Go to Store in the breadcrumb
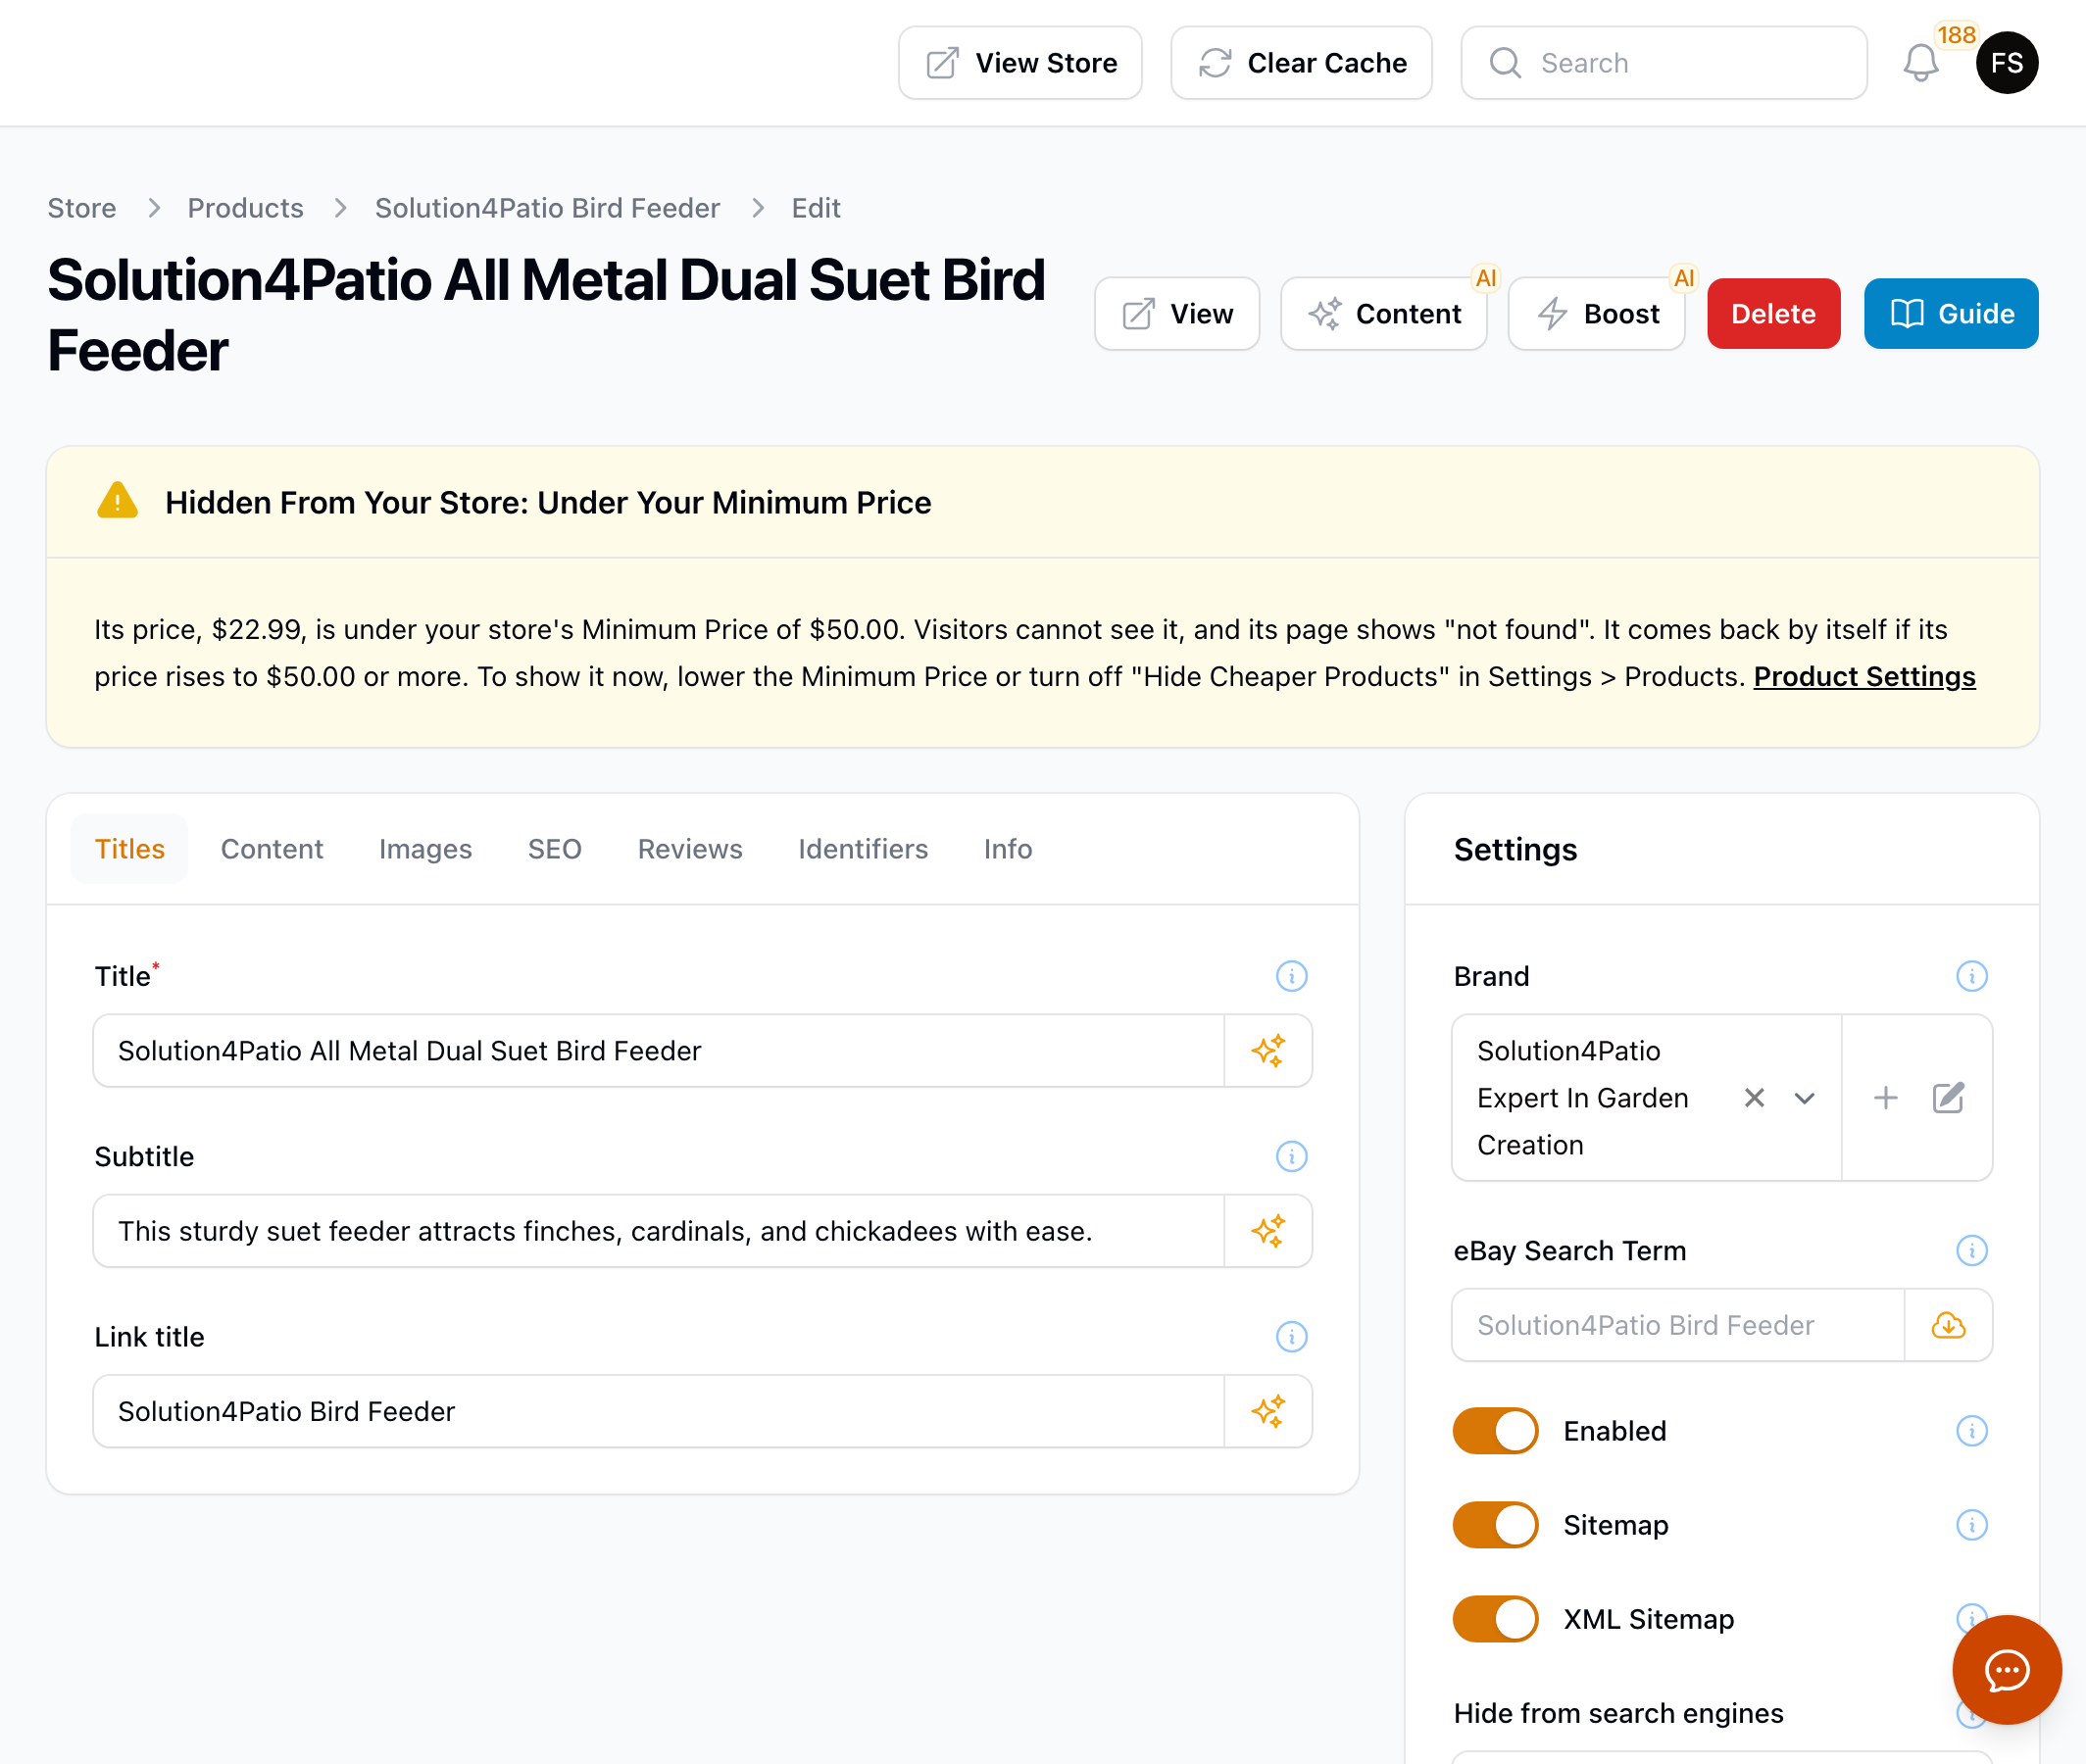2086x1764 pixels. (82, 208)
